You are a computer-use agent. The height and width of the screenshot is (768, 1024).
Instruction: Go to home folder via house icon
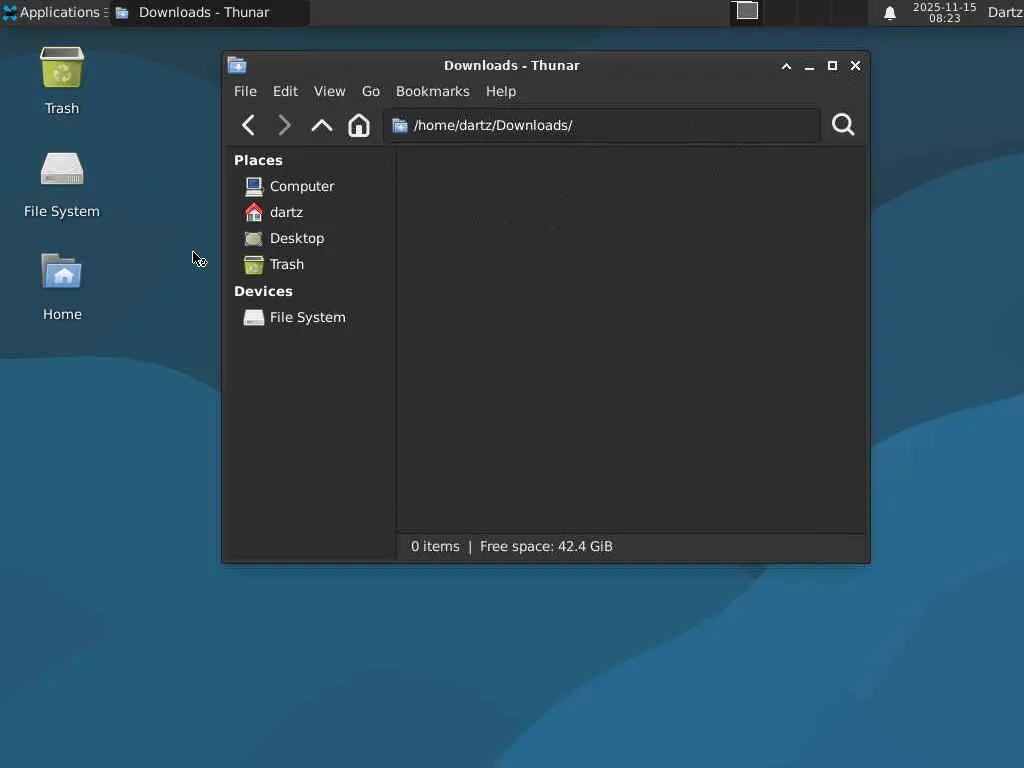pyautogui.click(x=359, y=125)
